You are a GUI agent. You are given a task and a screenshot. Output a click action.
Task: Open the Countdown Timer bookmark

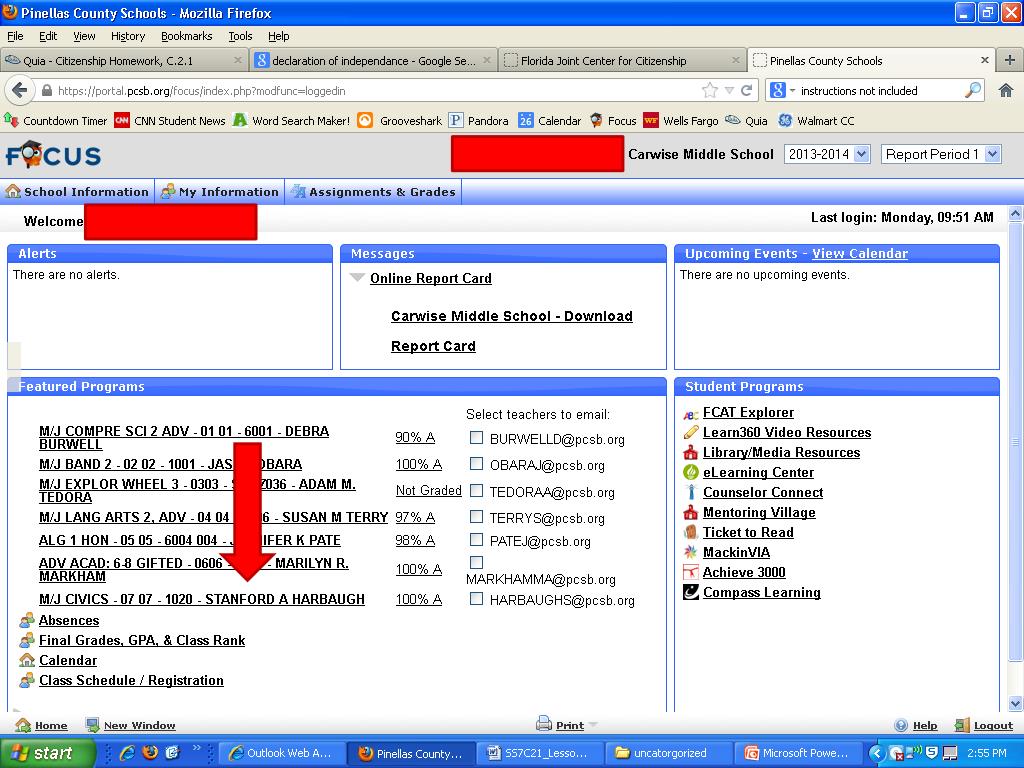[x=56, y=120]
